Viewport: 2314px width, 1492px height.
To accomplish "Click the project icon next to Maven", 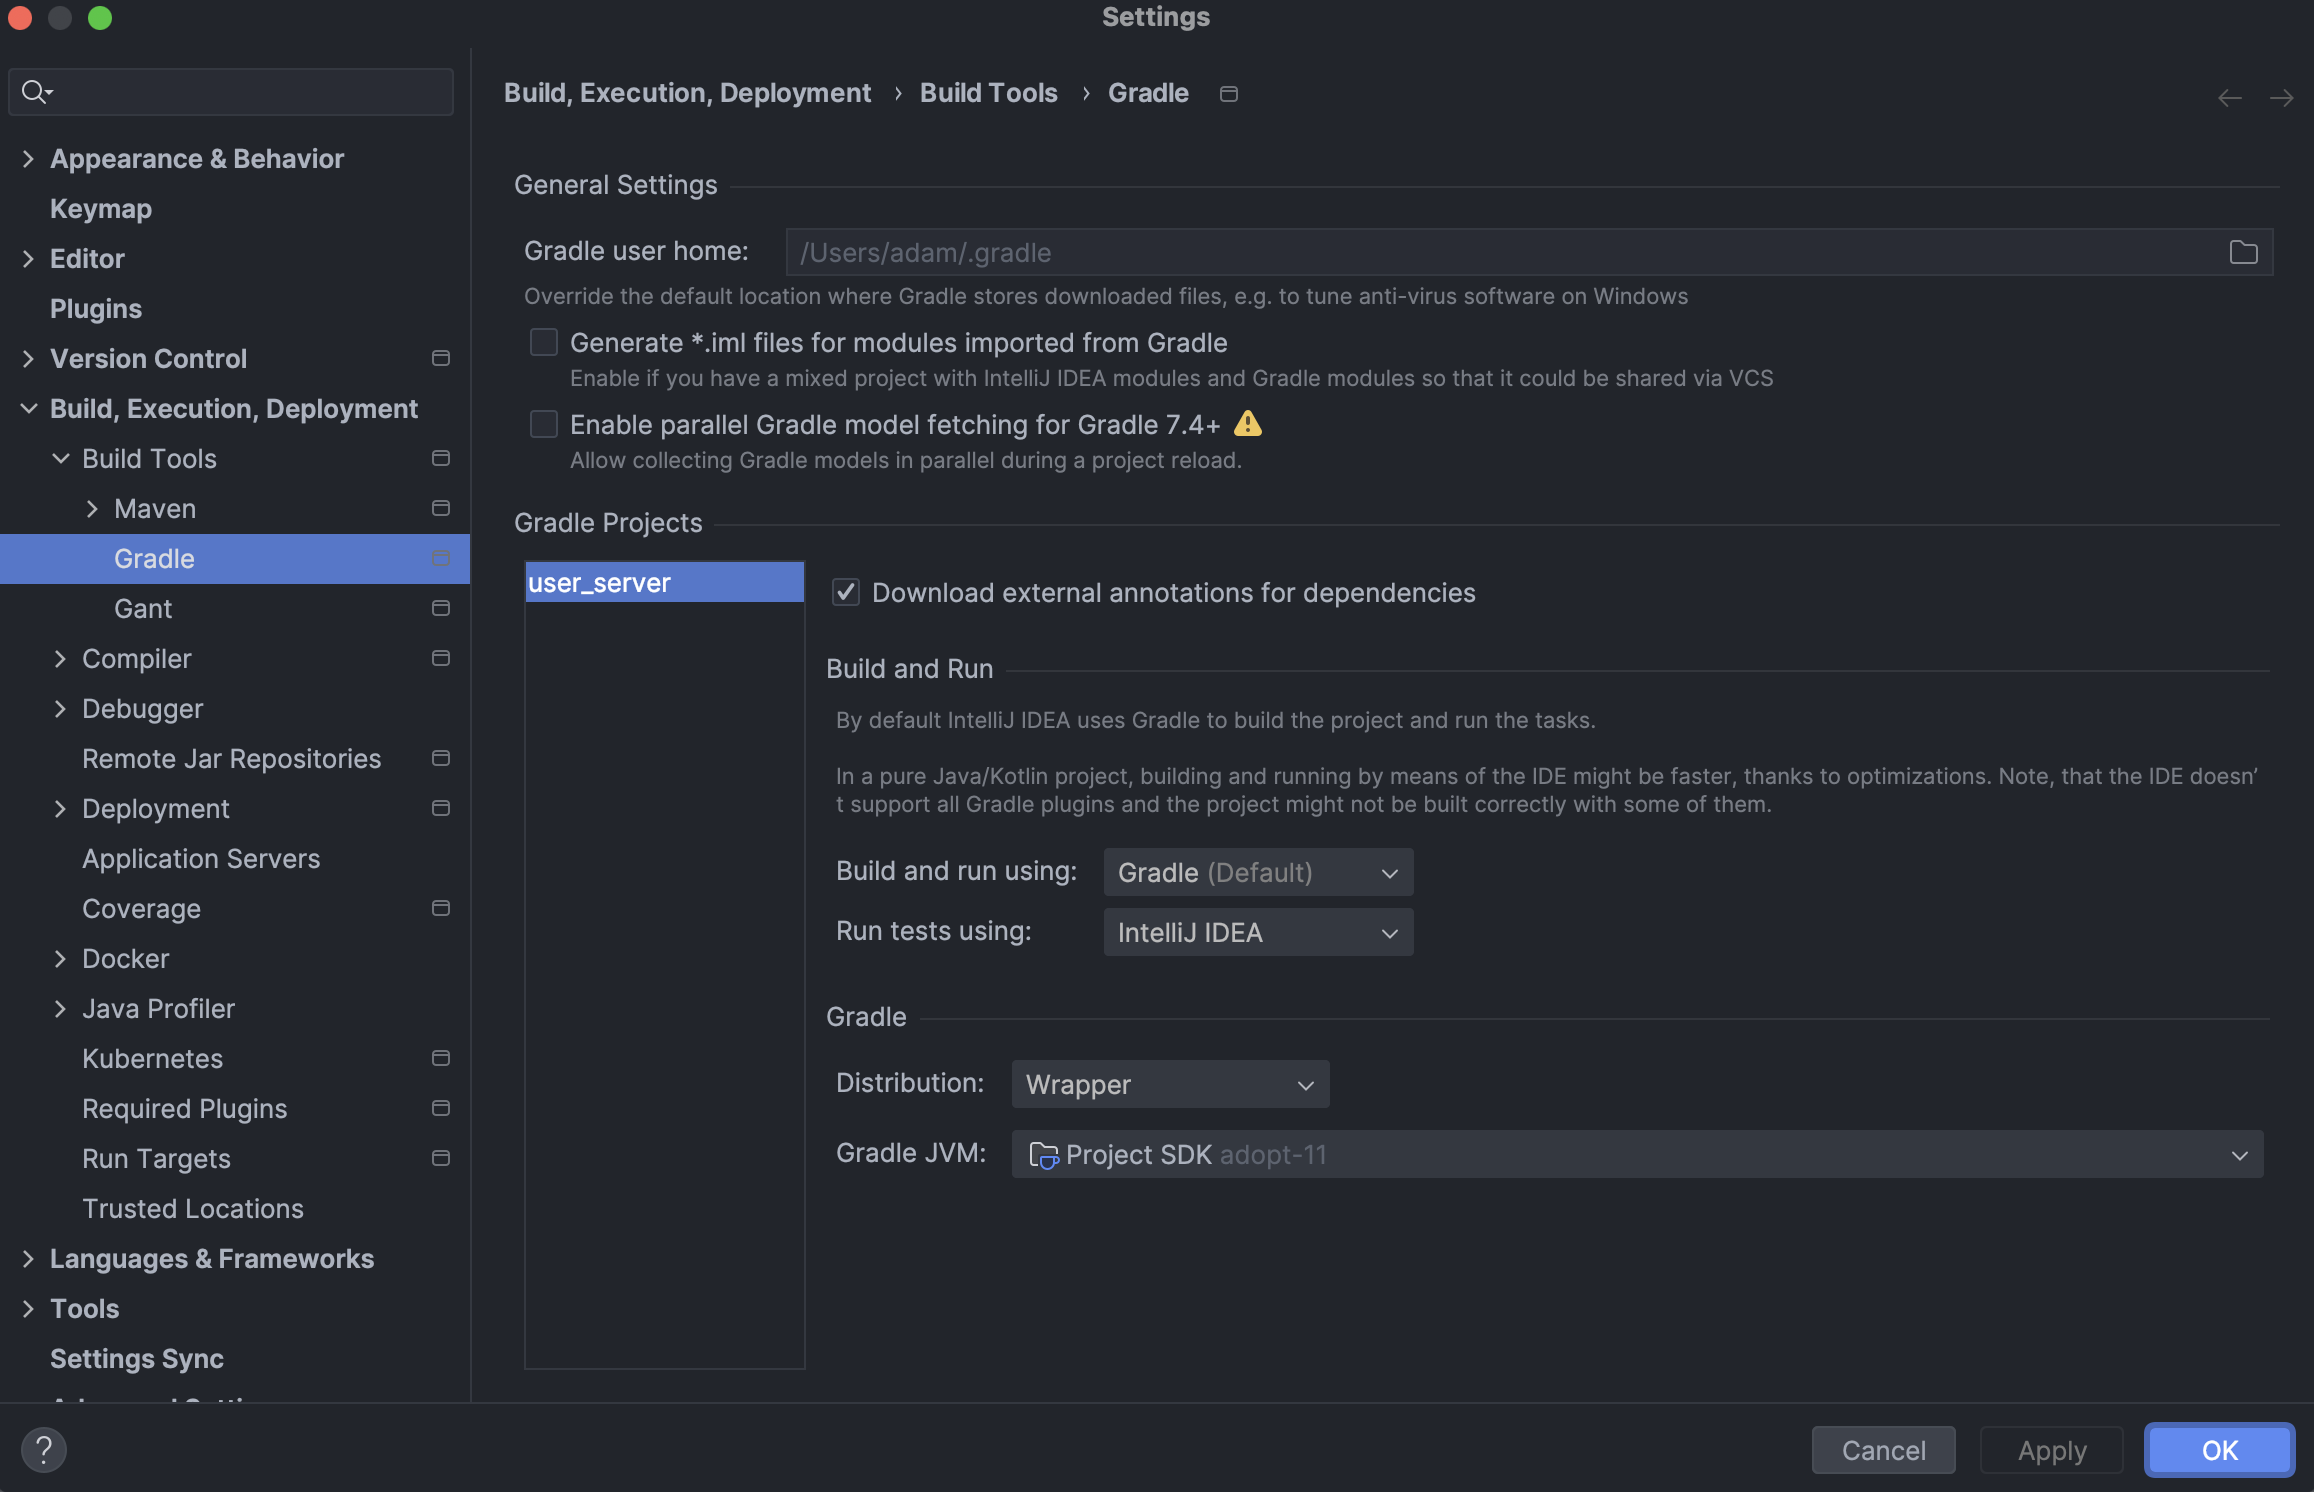I will (440, 508).
